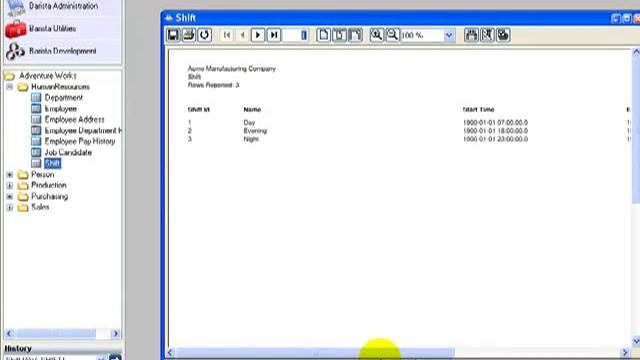Collapse the HumanResources folder
This screenshot has width=640, height=360.
point(10,87)
